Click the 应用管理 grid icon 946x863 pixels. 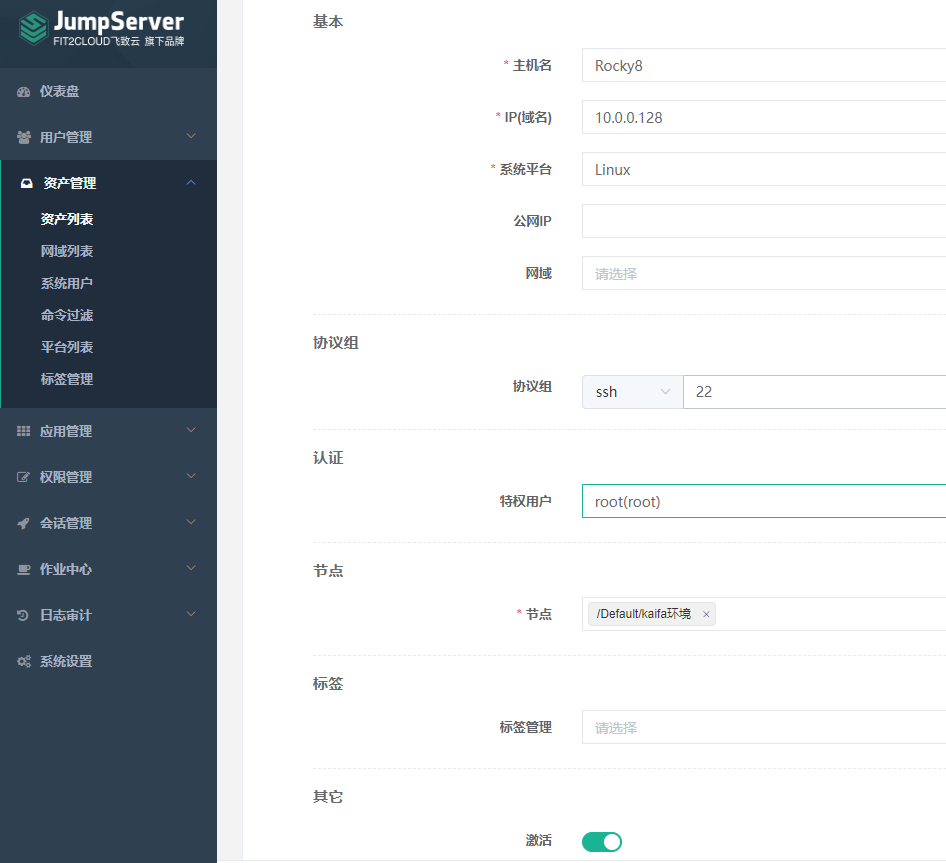(24, 431)
